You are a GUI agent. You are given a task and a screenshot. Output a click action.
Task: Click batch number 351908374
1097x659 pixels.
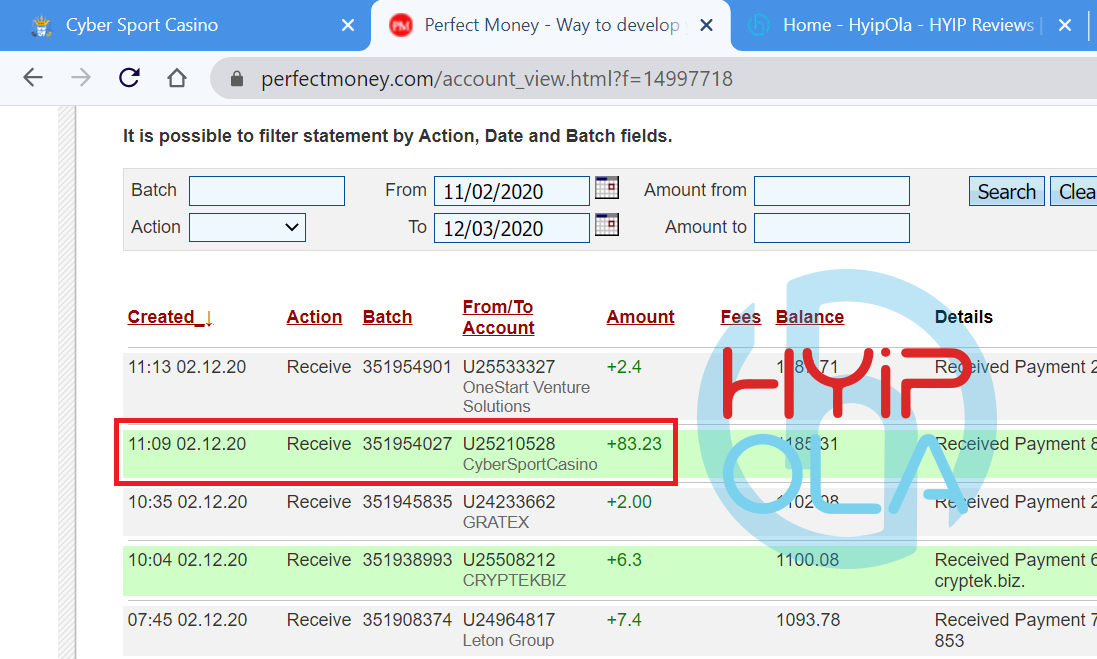(406, 620)
